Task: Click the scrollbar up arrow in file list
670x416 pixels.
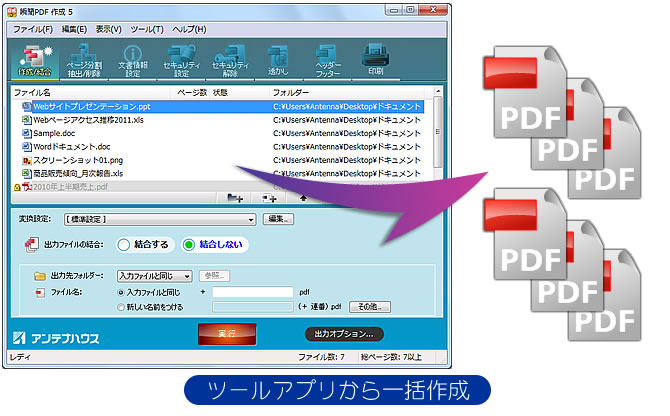Action: [438, 91]
